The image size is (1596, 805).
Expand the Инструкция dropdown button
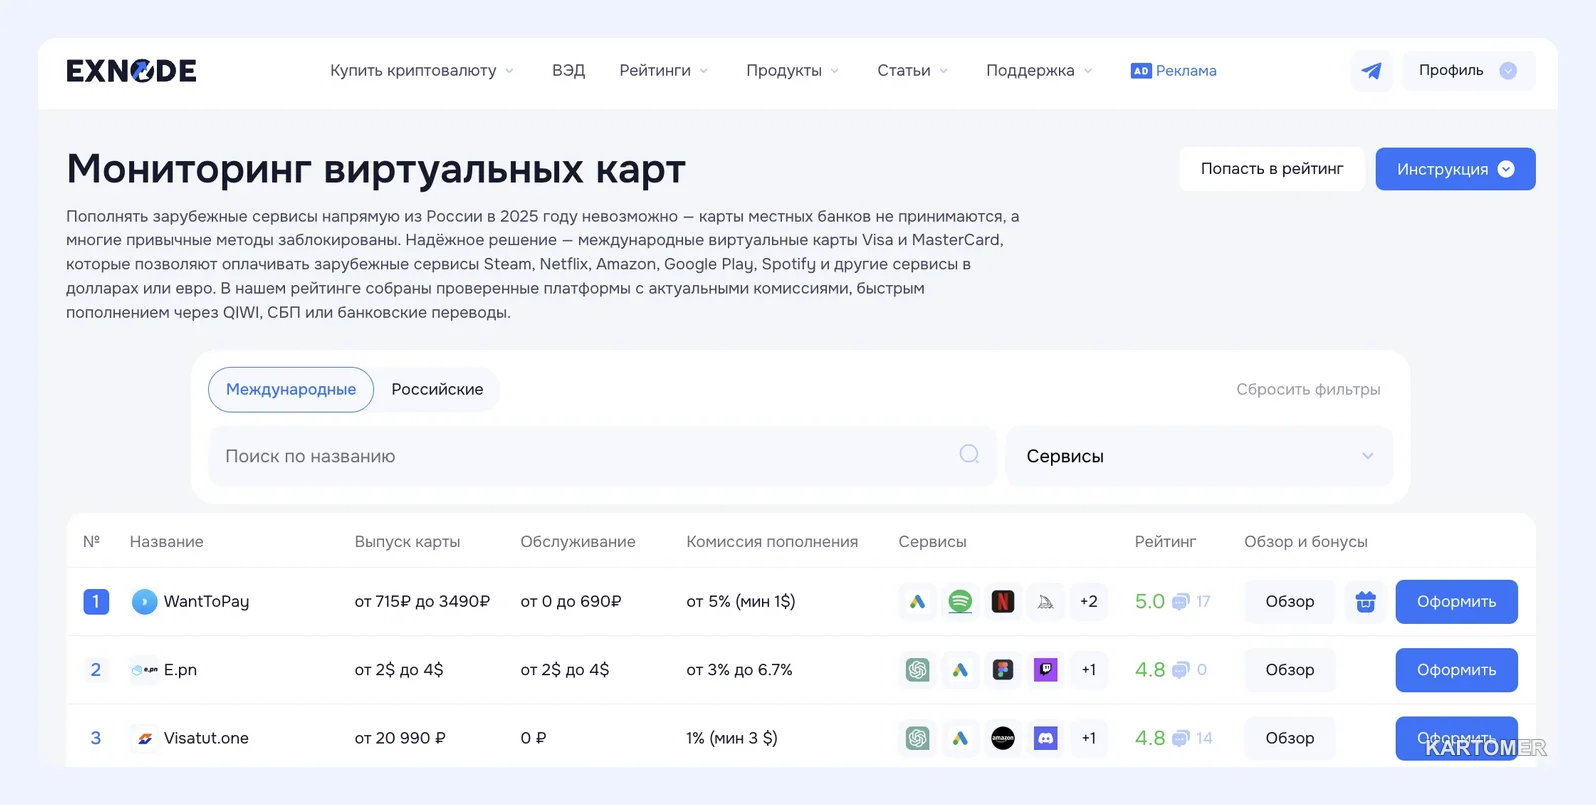tap(1455, 169)
